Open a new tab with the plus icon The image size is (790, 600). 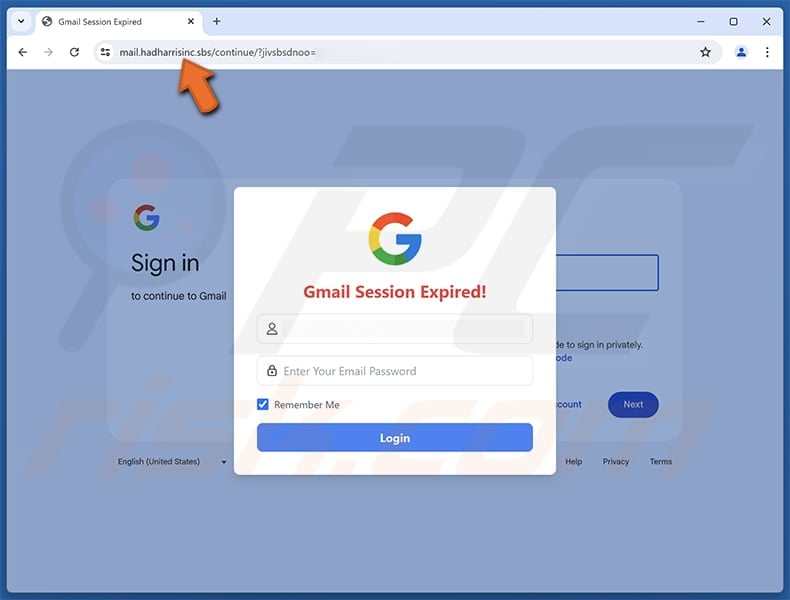(x=217, y=21)
